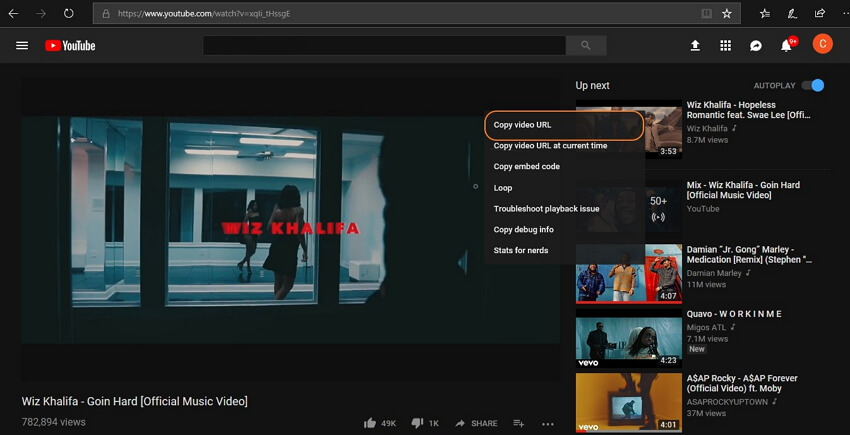Image resolution: width=850 pixels, height=435 pixels.
Task: Click the address bar lock icon
Action: click(106, 14)
